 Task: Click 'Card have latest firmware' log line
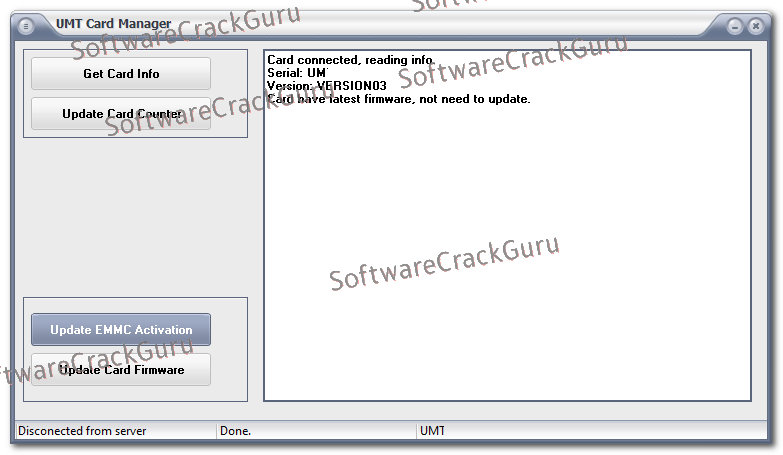[x=398, y=99]
